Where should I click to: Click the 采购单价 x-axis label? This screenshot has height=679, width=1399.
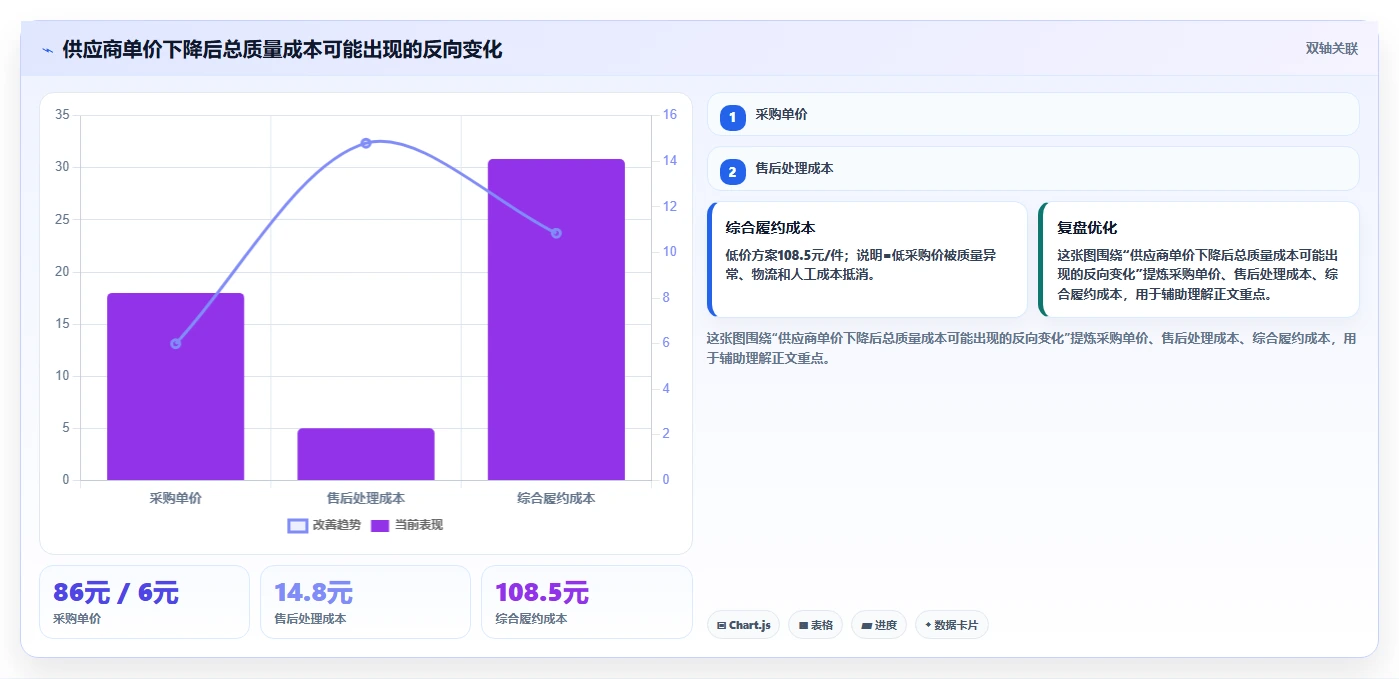click(176, 498)
